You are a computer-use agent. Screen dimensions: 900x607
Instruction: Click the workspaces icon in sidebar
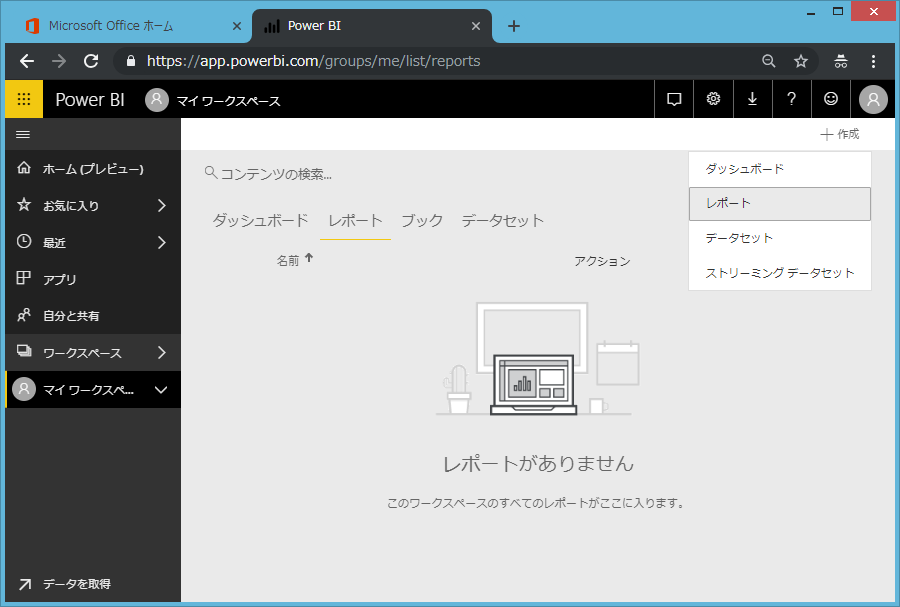(24, 351)
